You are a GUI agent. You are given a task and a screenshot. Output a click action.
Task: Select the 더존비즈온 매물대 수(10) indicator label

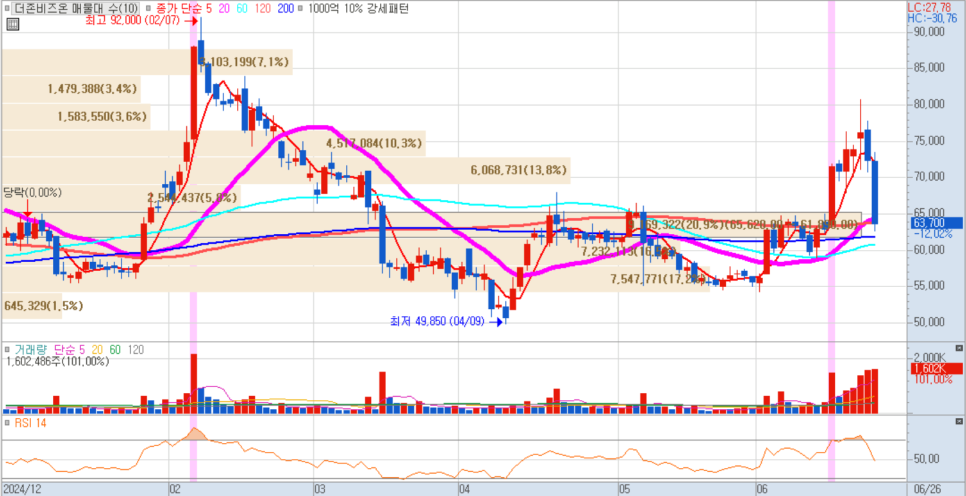pyautogui.click(x=75, y=8)
